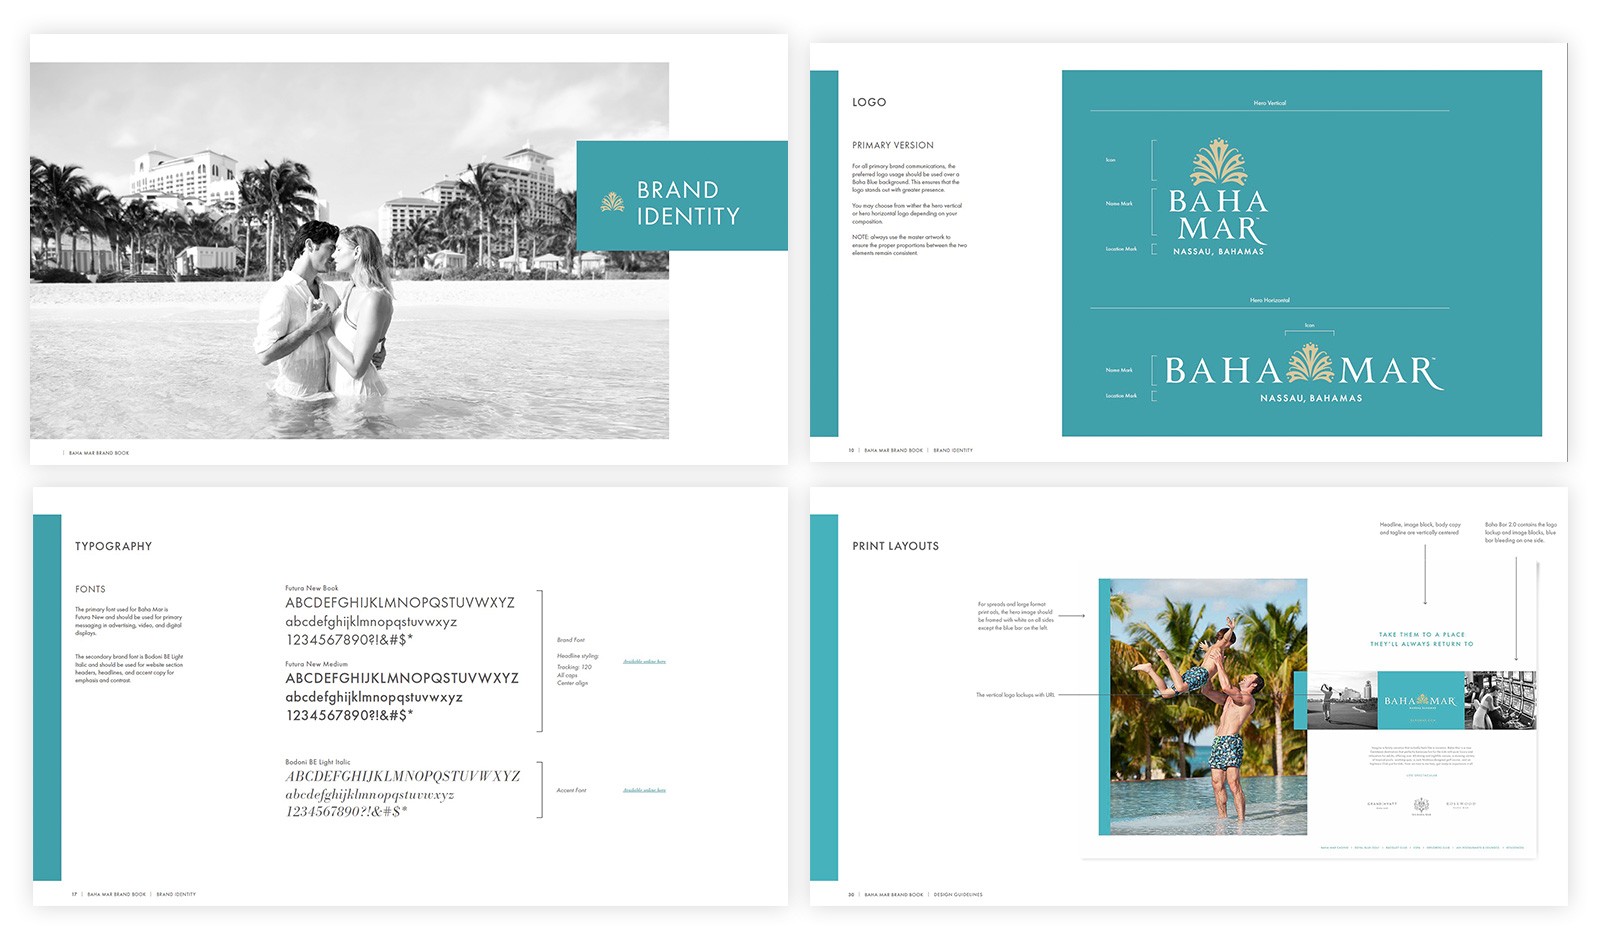Click the palm icon between BAHA and MAR in the horizontal logo
Viewport: 1600px width, 941px height.
point(1310,365)
